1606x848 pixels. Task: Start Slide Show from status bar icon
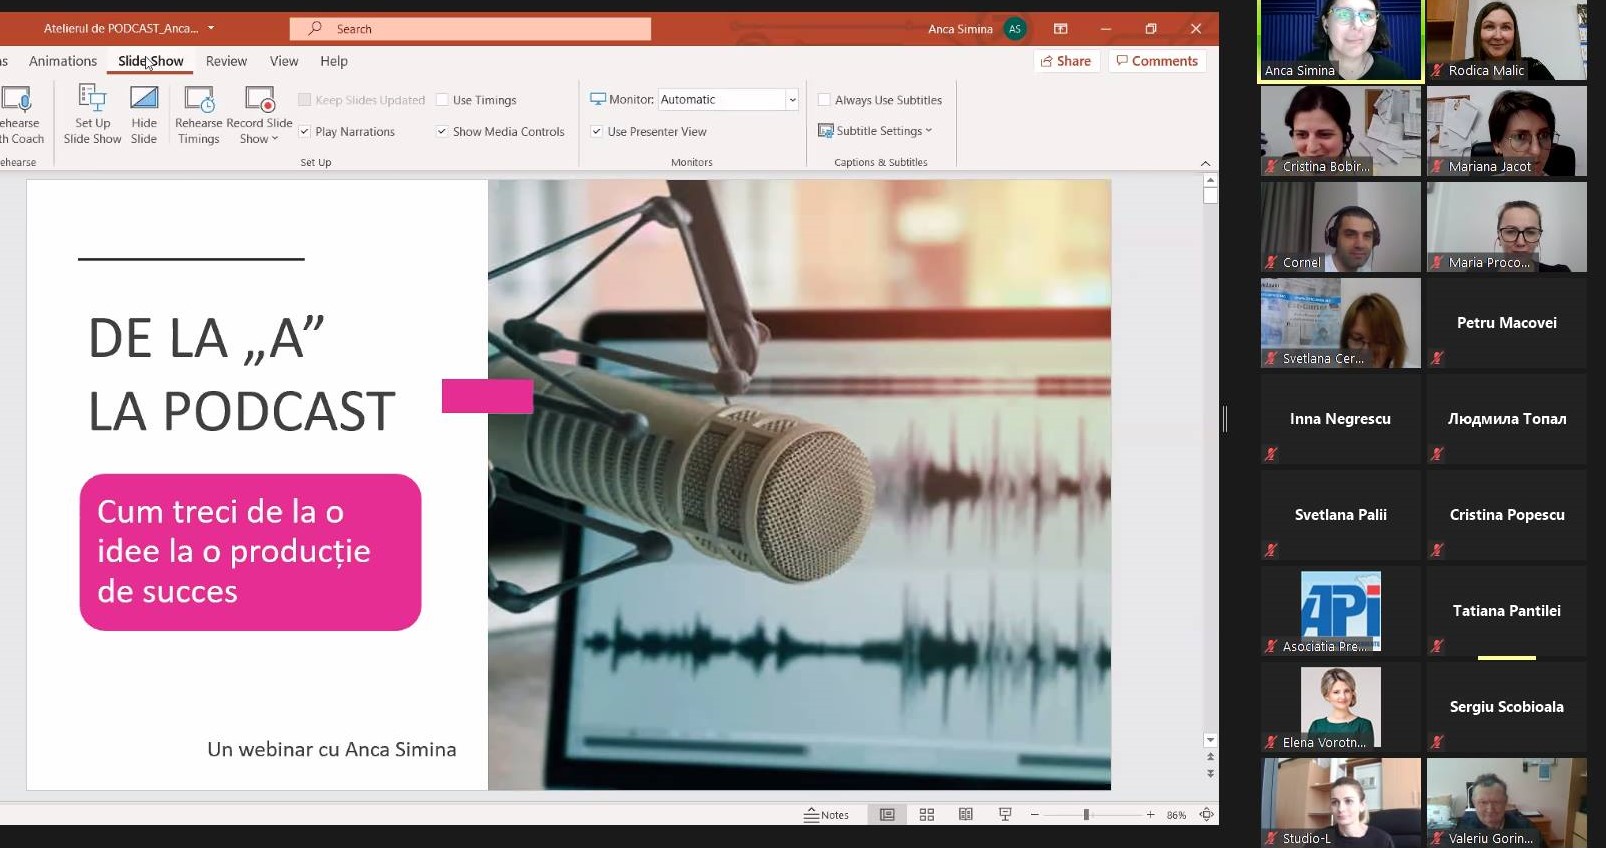click(x=1005, y=815)
